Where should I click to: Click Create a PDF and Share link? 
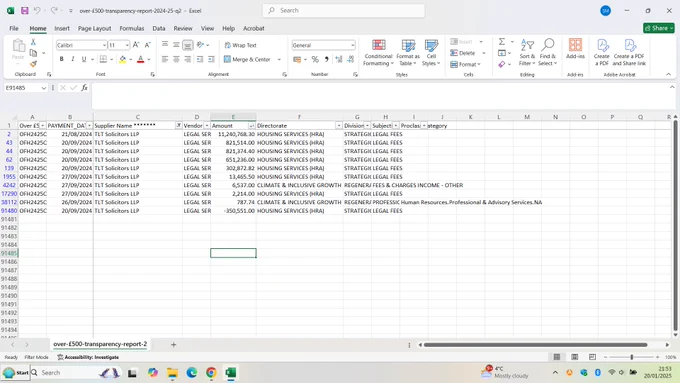point(629,52)
